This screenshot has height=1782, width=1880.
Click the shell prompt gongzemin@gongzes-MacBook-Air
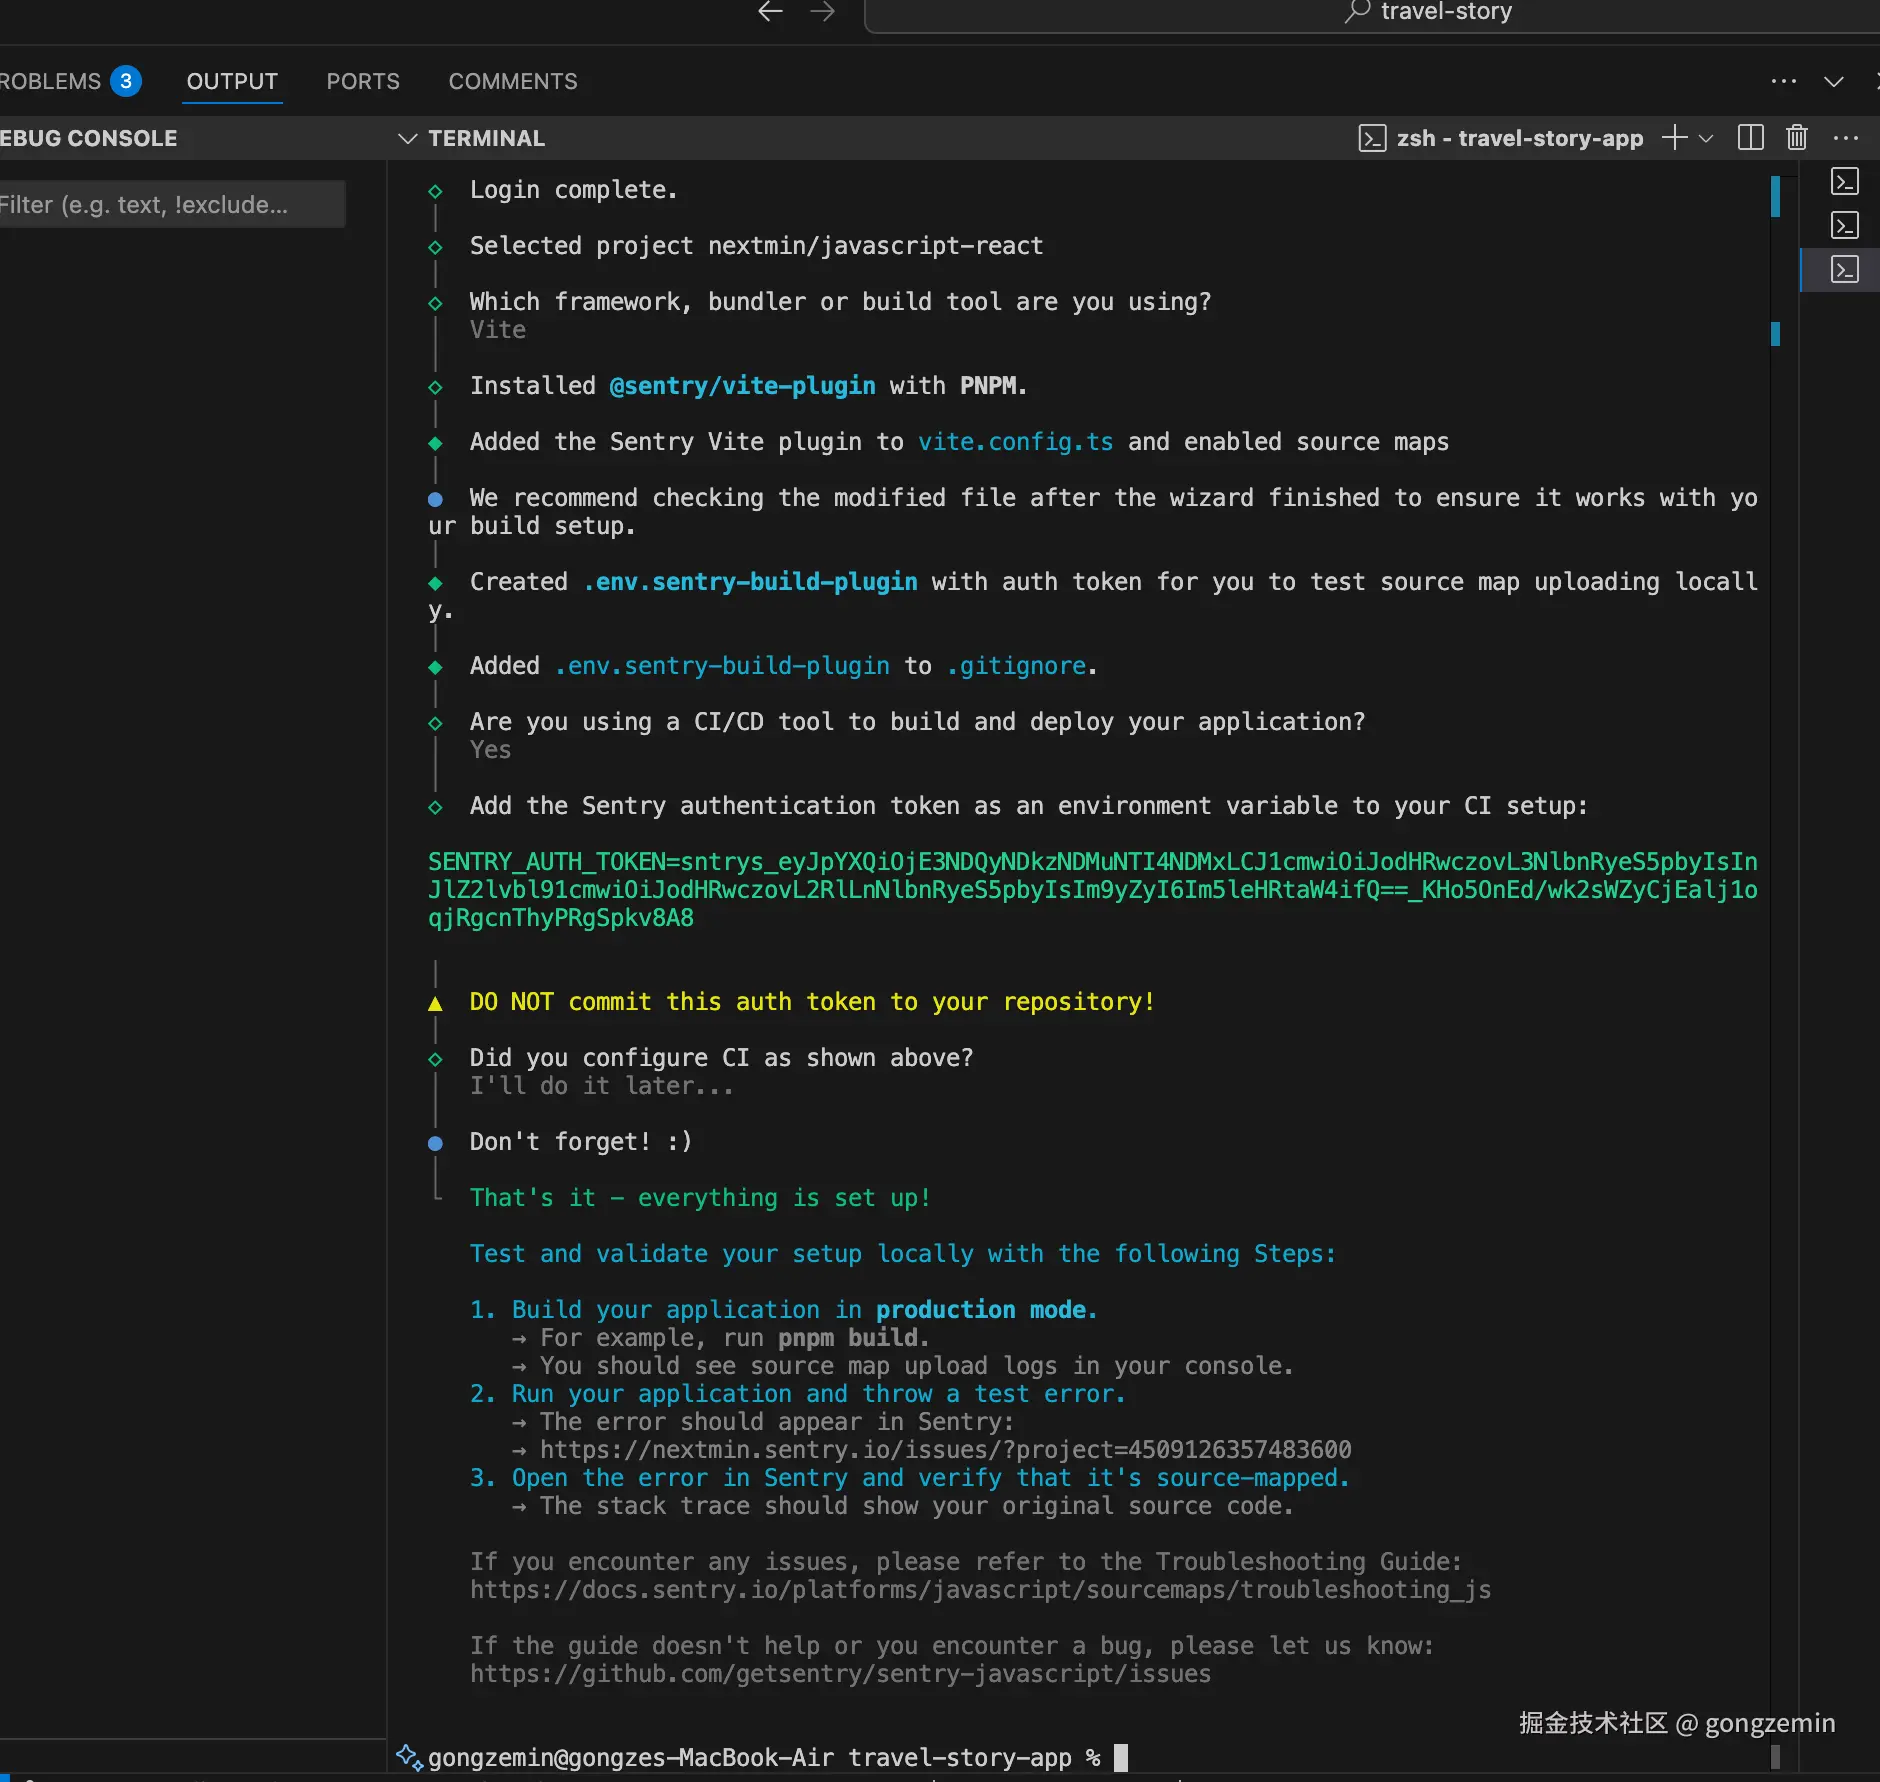click(631, 1758)
